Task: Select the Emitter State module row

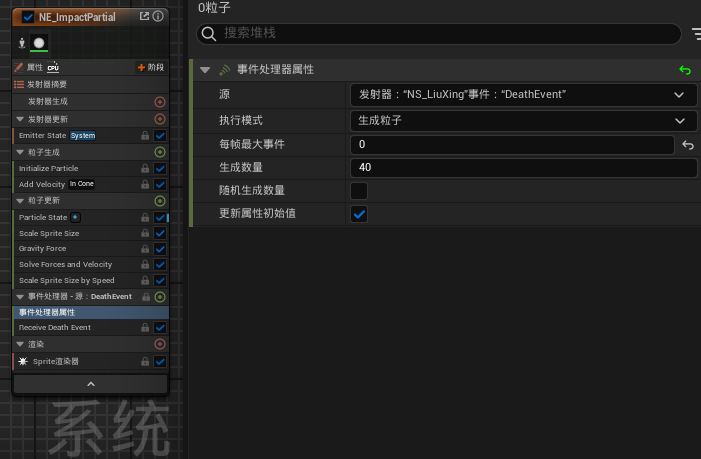Action: click(x=91, y=135)
